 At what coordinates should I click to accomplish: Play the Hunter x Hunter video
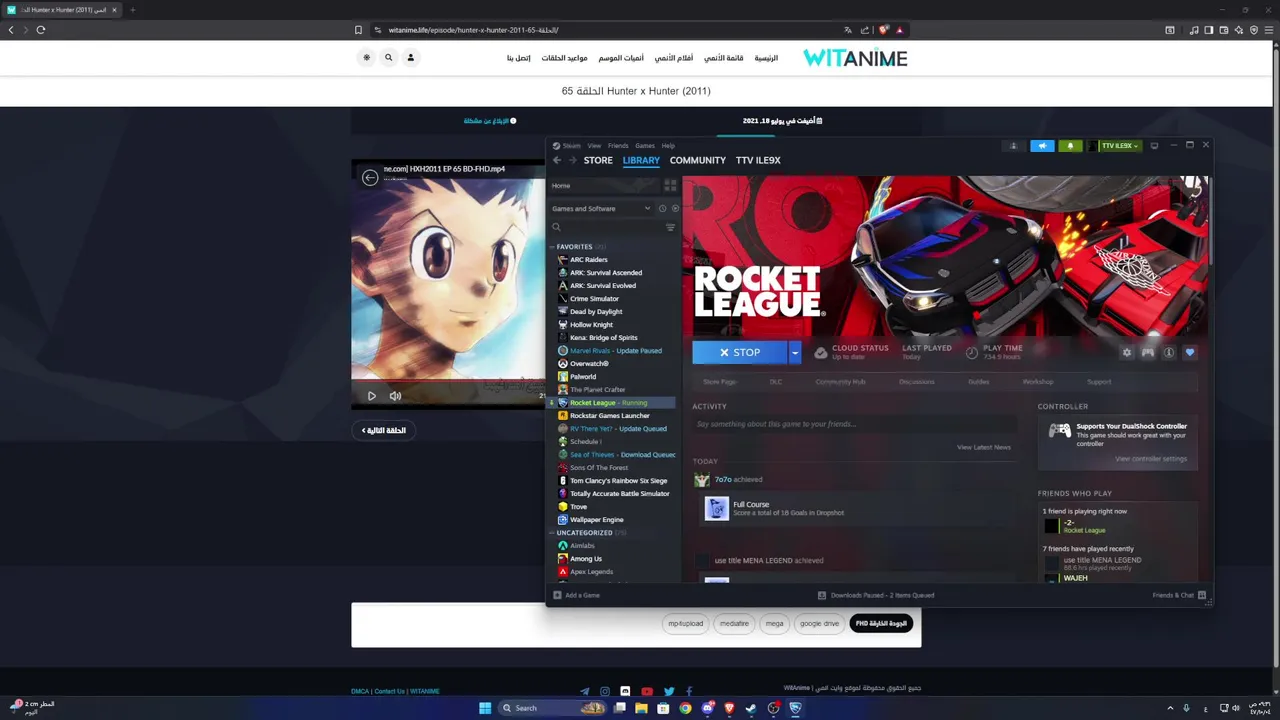[x=372, y=396]
